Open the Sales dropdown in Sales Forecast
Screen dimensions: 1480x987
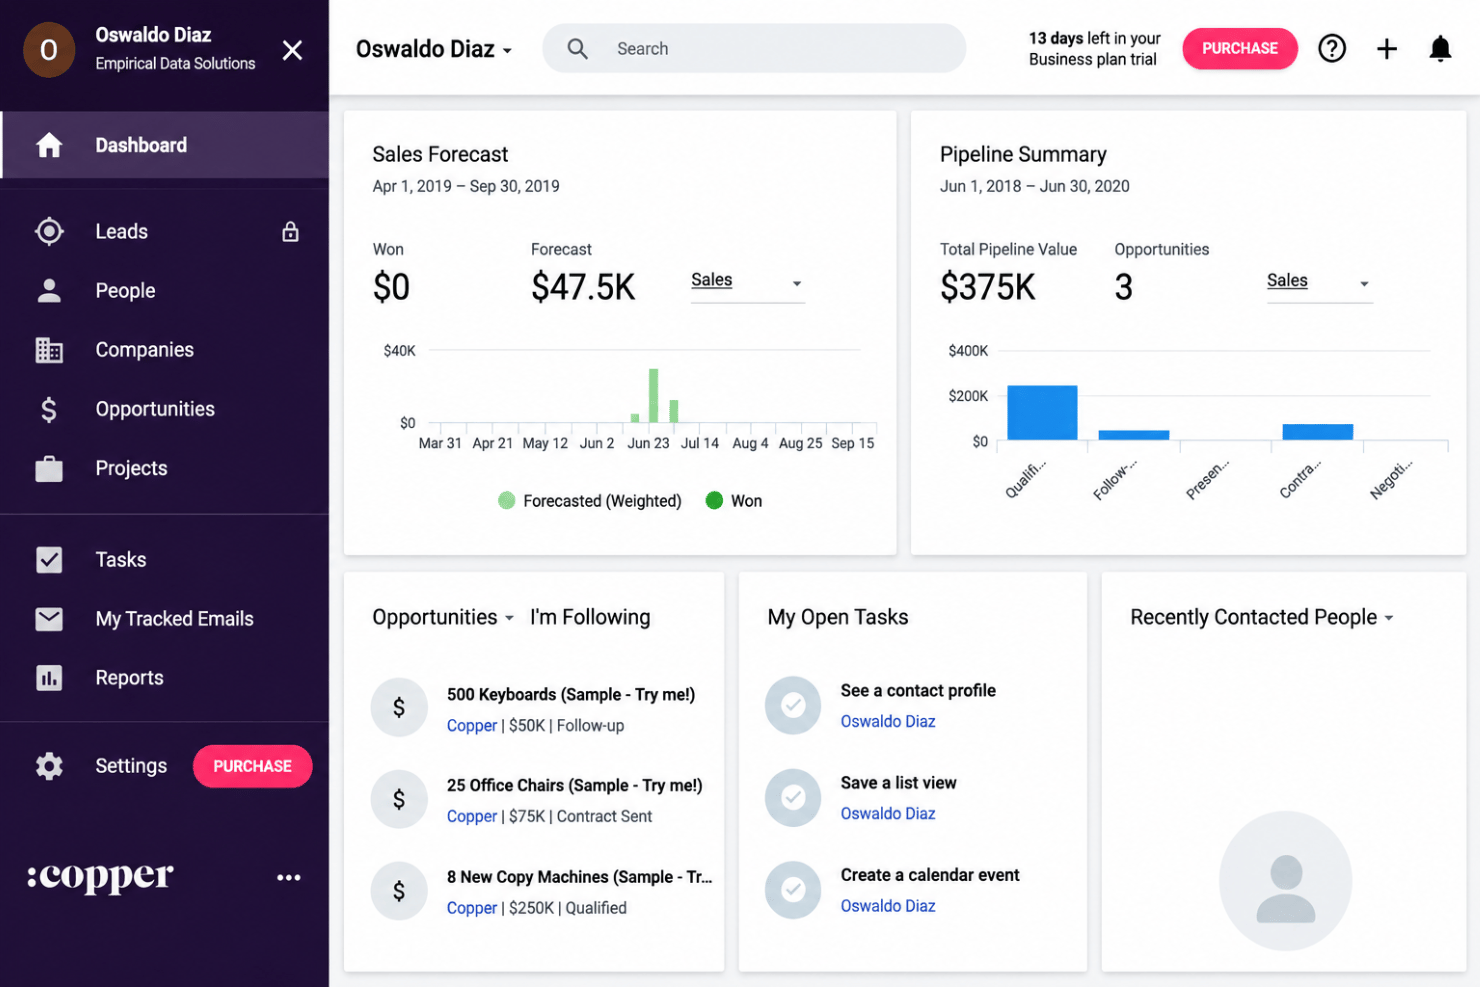tap(747, 282)
